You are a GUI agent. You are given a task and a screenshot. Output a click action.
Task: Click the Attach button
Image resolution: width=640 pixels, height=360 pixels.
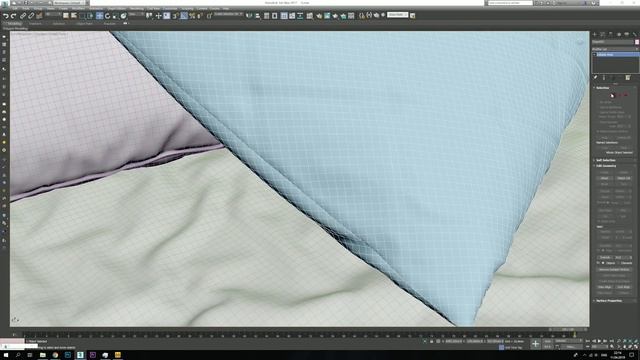pyautogui.click(x=604, y=178)
